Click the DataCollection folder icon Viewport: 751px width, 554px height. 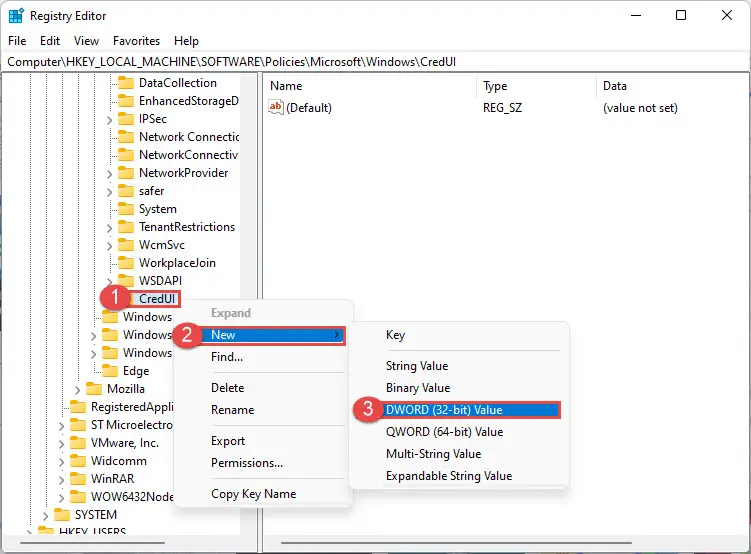(x=126, y=83)
